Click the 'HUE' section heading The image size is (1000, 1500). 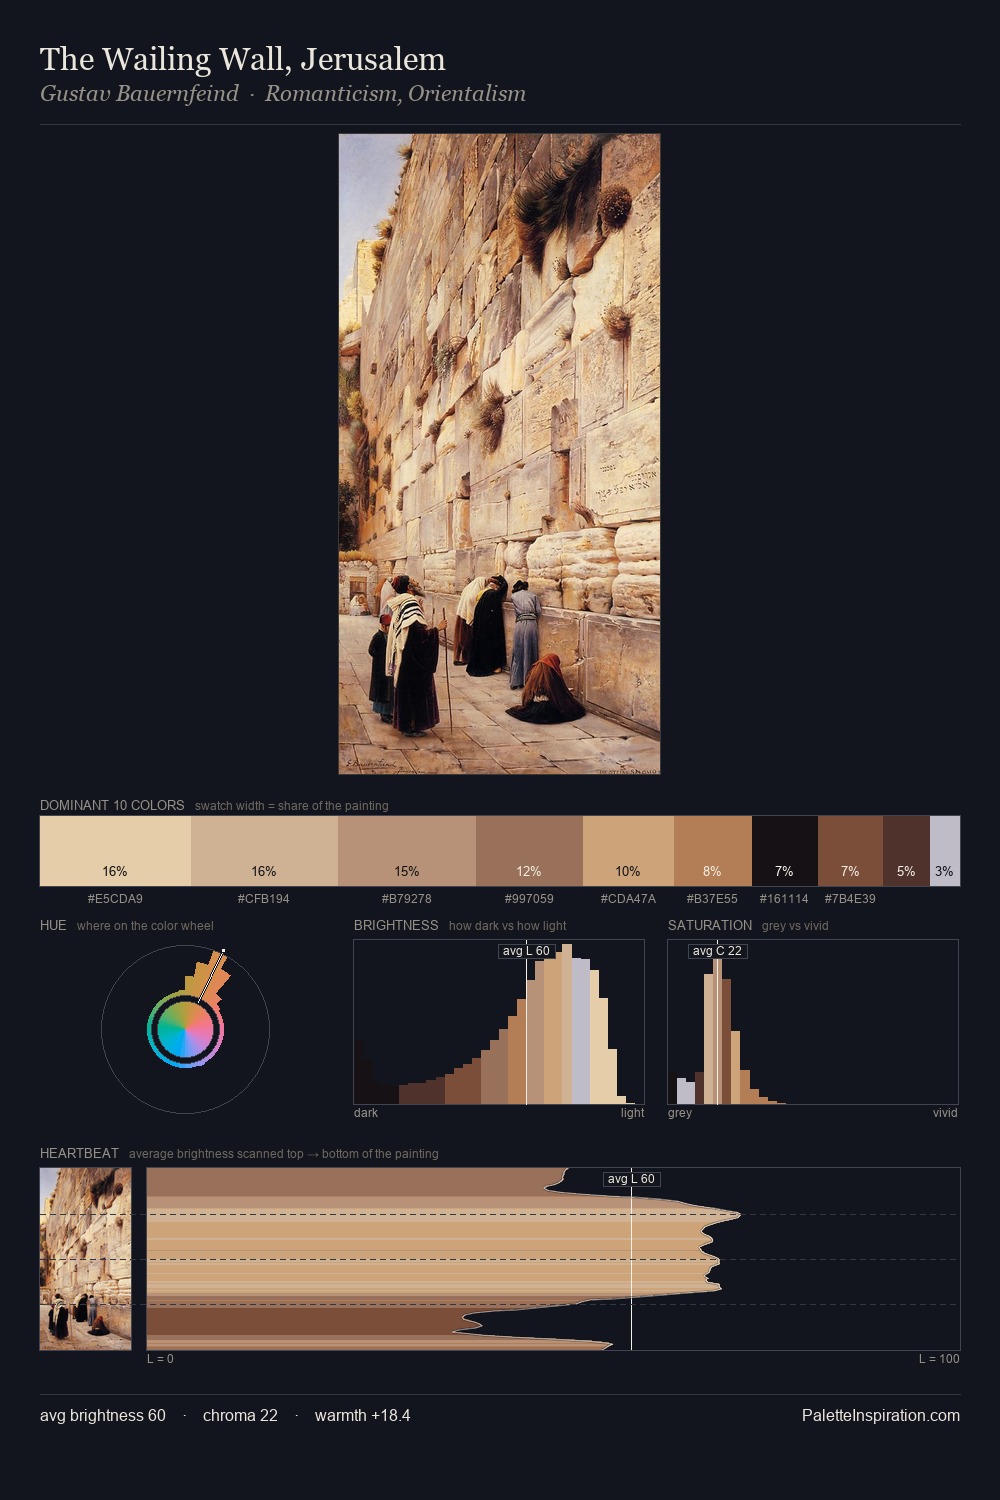click(53, 925)
